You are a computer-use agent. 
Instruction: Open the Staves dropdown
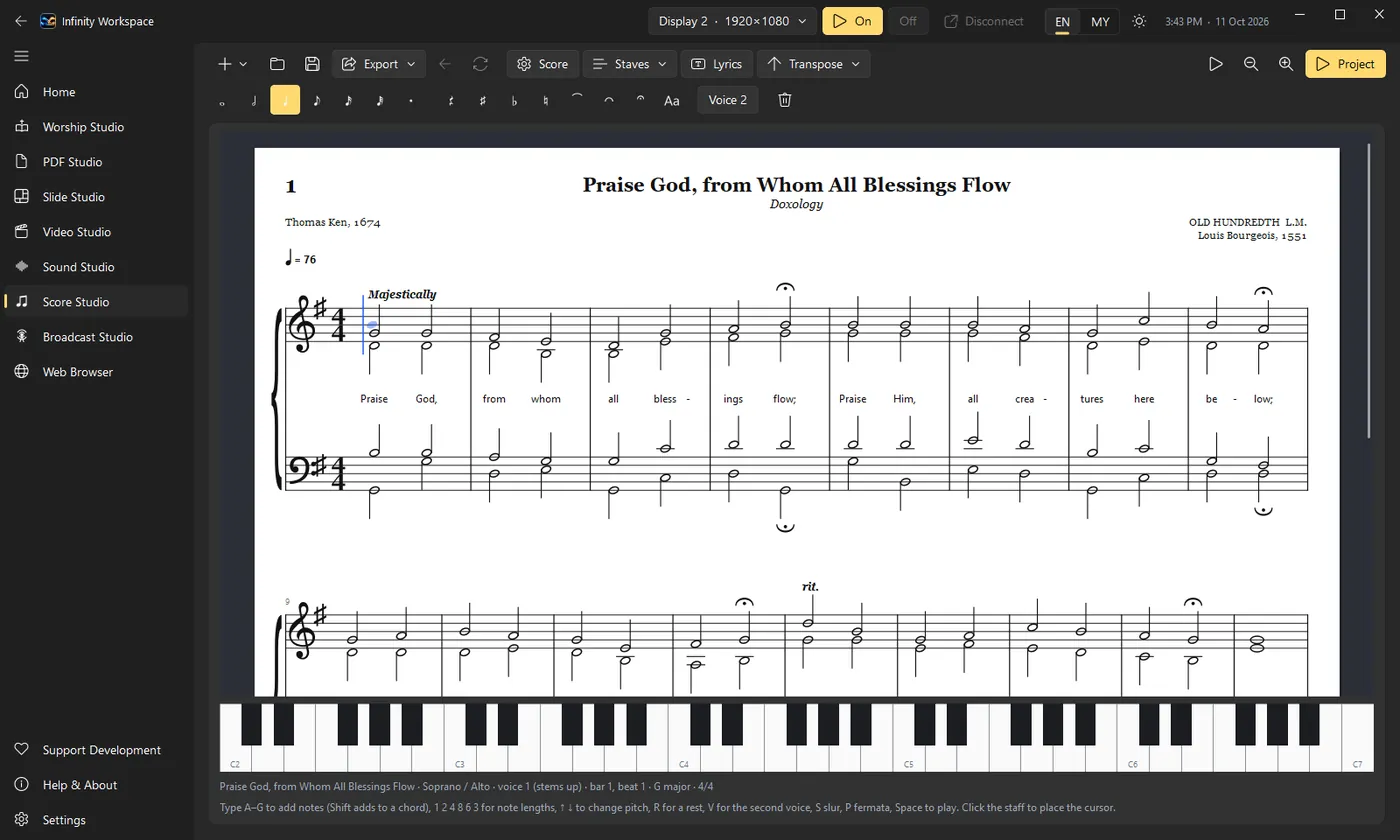[x=629, y=64]
